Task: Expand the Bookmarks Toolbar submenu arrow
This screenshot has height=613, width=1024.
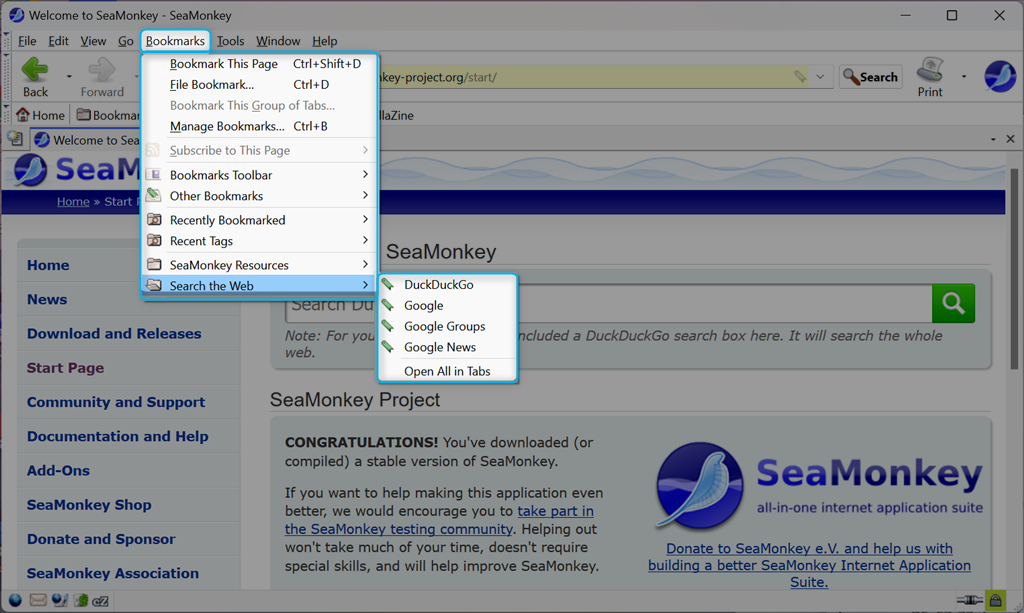Action: click(x=365, y=174)
